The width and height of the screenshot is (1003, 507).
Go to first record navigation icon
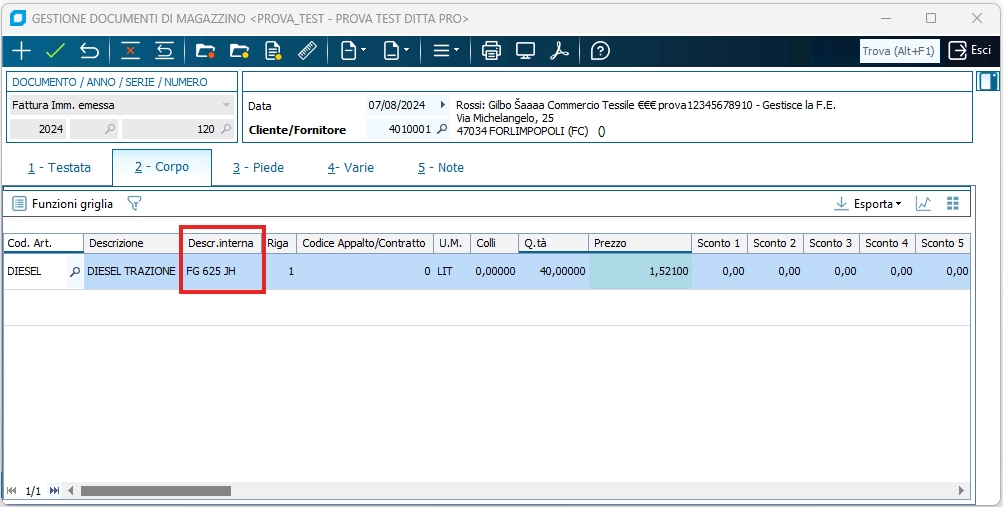click(12, 491)
